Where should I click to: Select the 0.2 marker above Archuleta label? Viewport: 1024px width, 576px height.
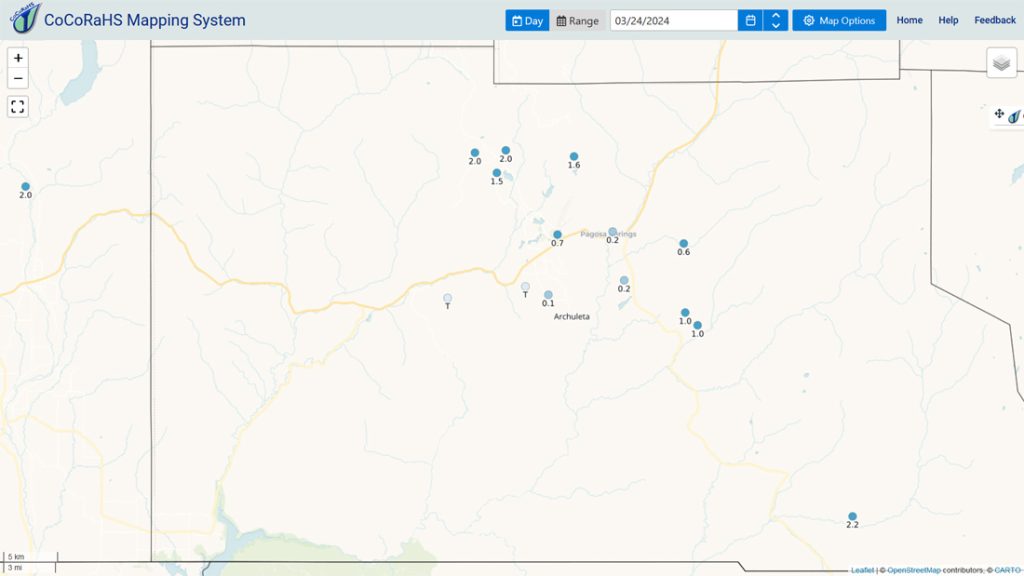pyautogui.click(x=624, y=280)
